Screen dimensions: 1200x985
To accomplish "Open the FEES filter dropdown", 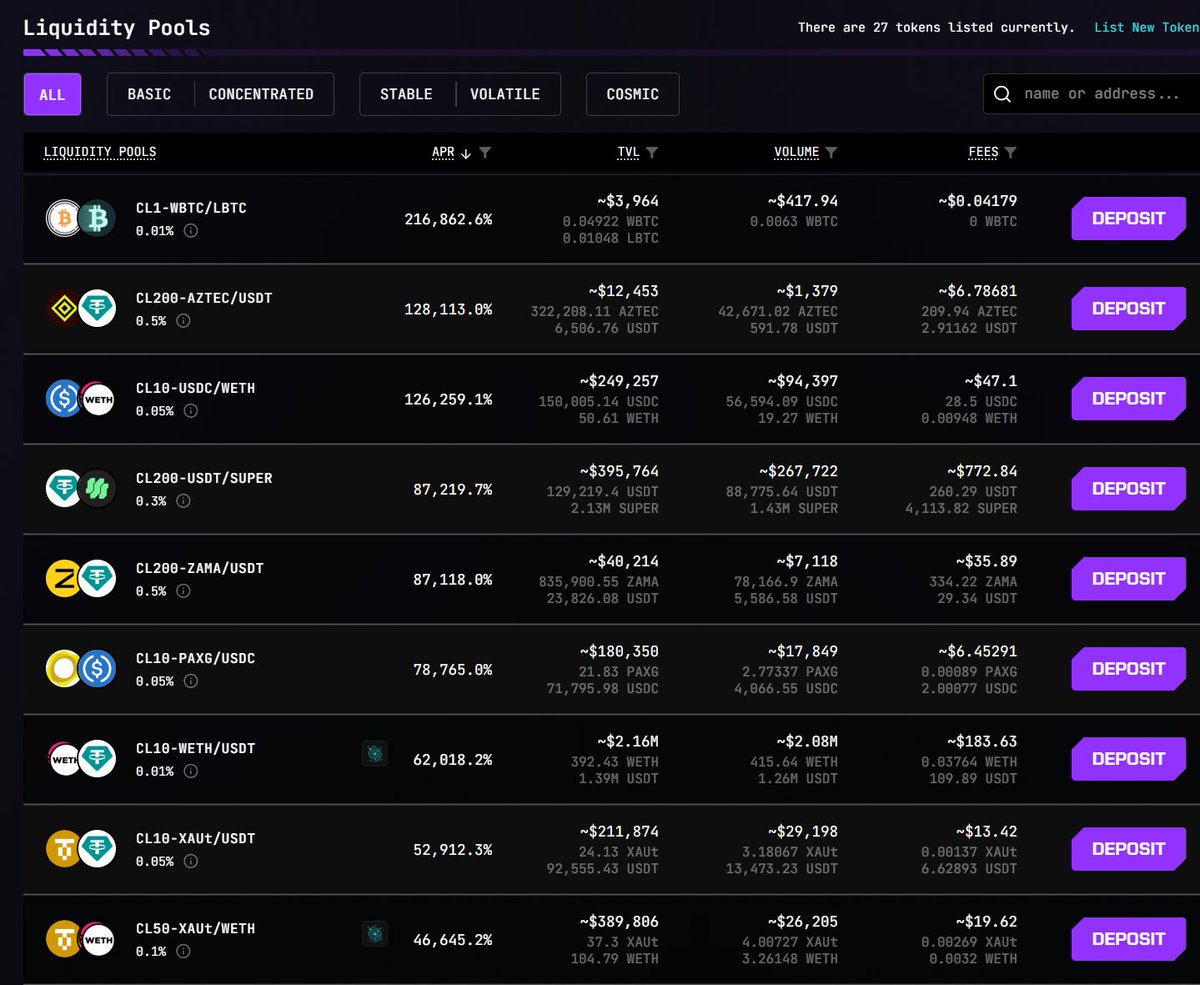I will (1009, 152).
